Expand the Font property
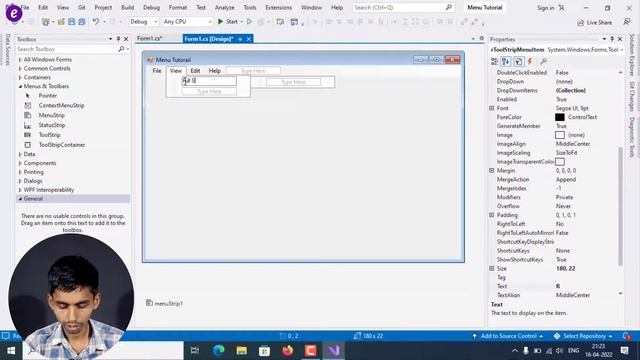The image size is (640, 360). click(x=491, y=108)
